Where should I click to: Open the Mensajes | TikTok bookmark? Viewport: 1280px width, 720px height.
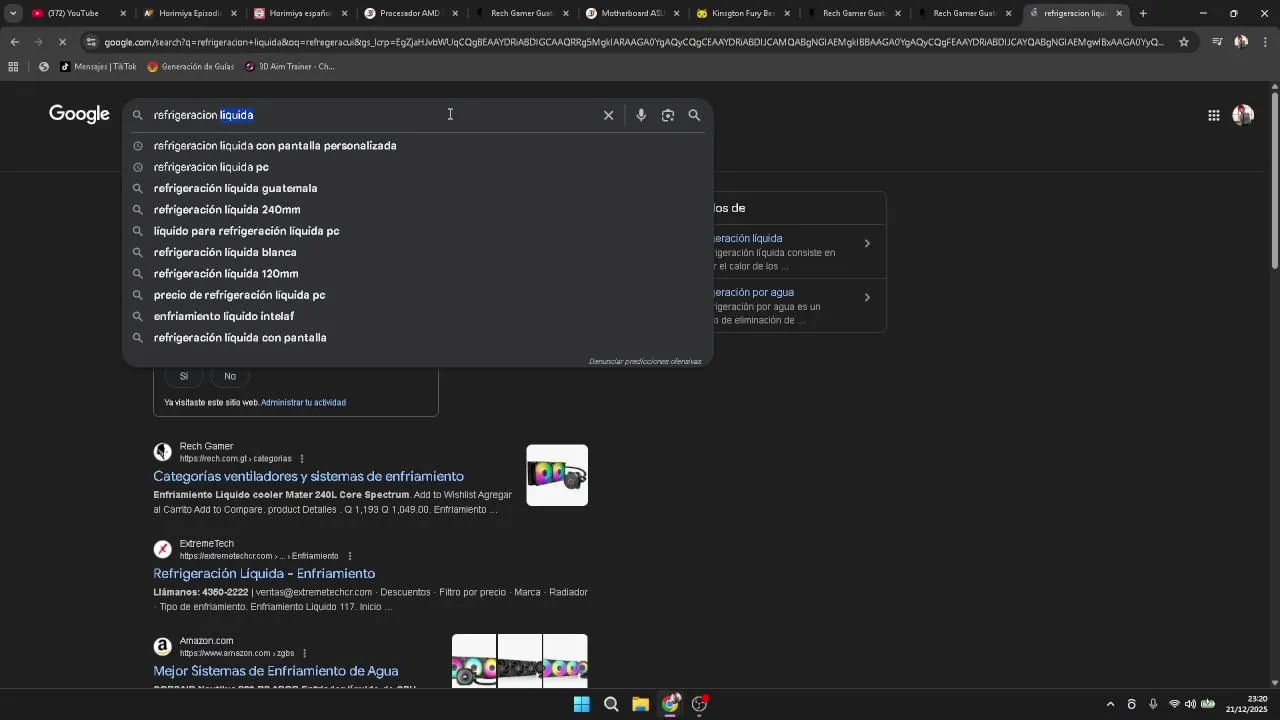pyautogui.click(x=98, y=66)
